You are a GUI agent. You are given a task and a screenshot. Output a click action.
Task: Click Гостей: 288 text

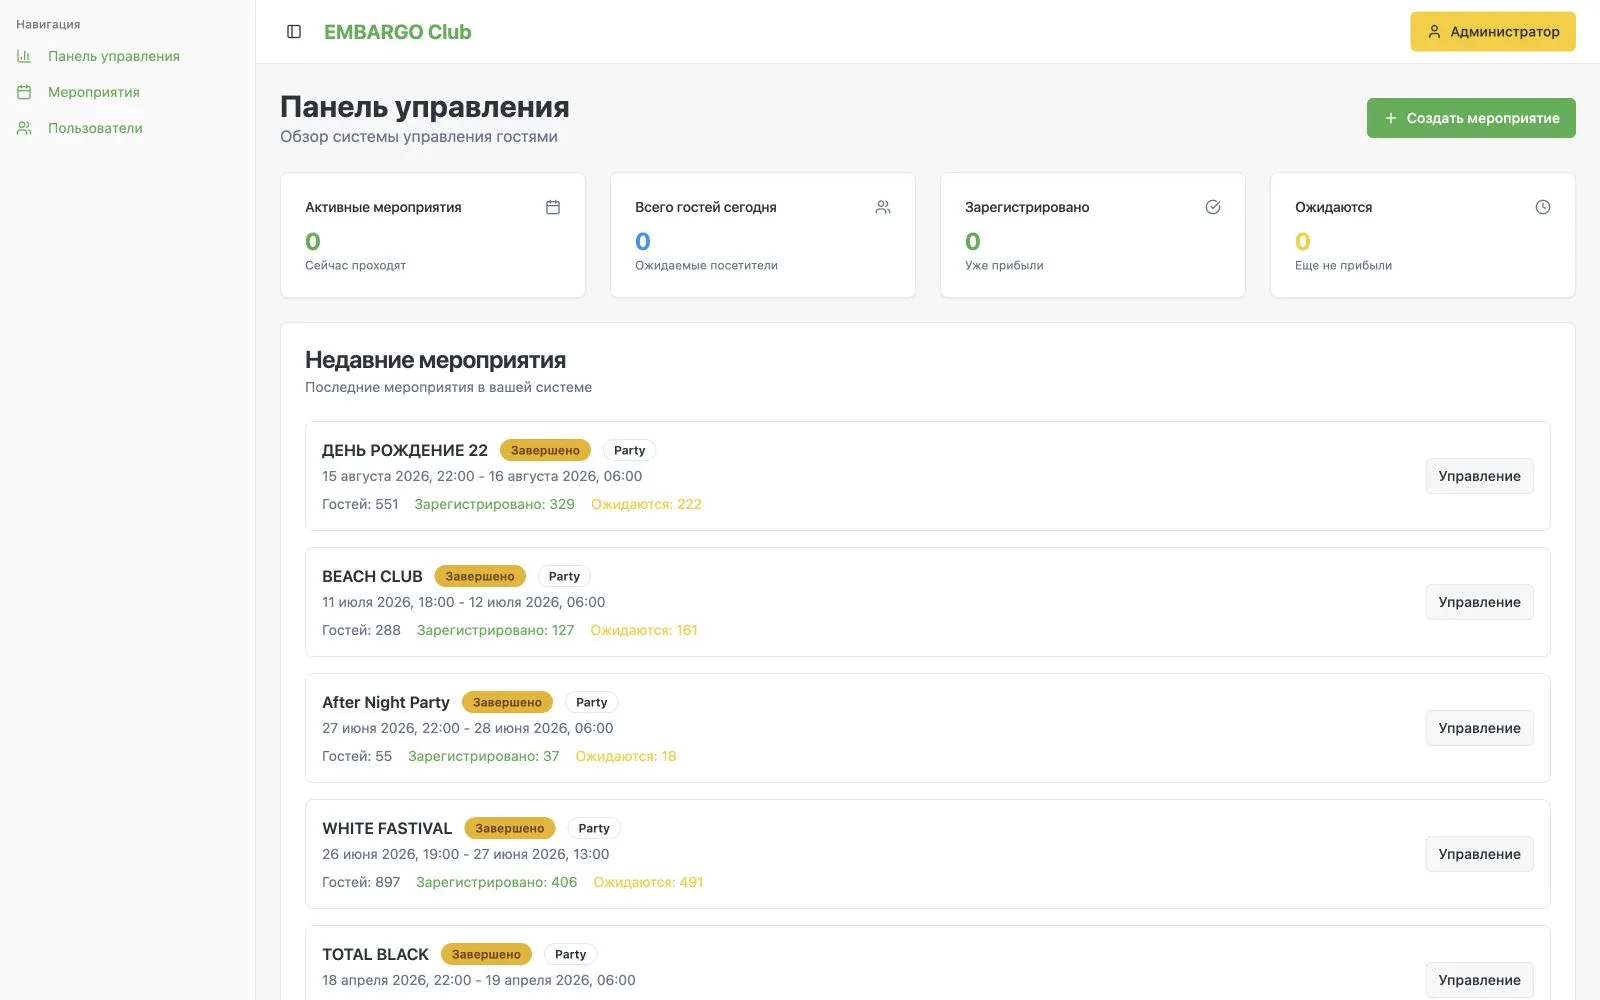(361, 630)
